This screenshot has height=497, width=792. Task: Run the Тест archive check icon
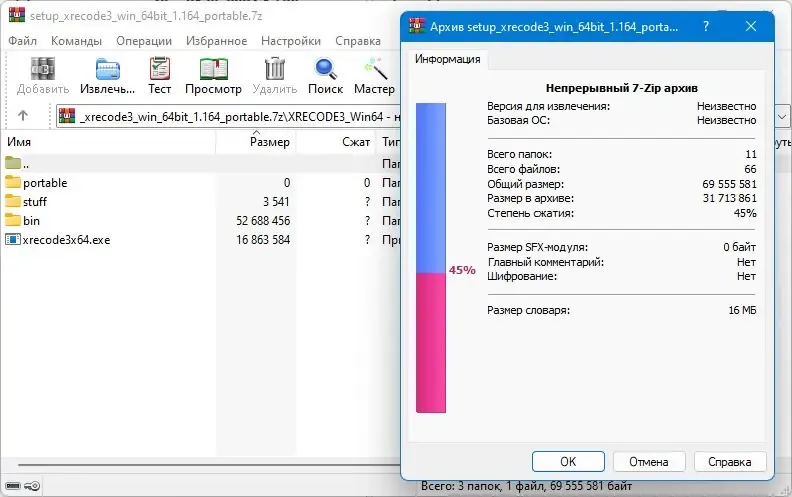160,68
